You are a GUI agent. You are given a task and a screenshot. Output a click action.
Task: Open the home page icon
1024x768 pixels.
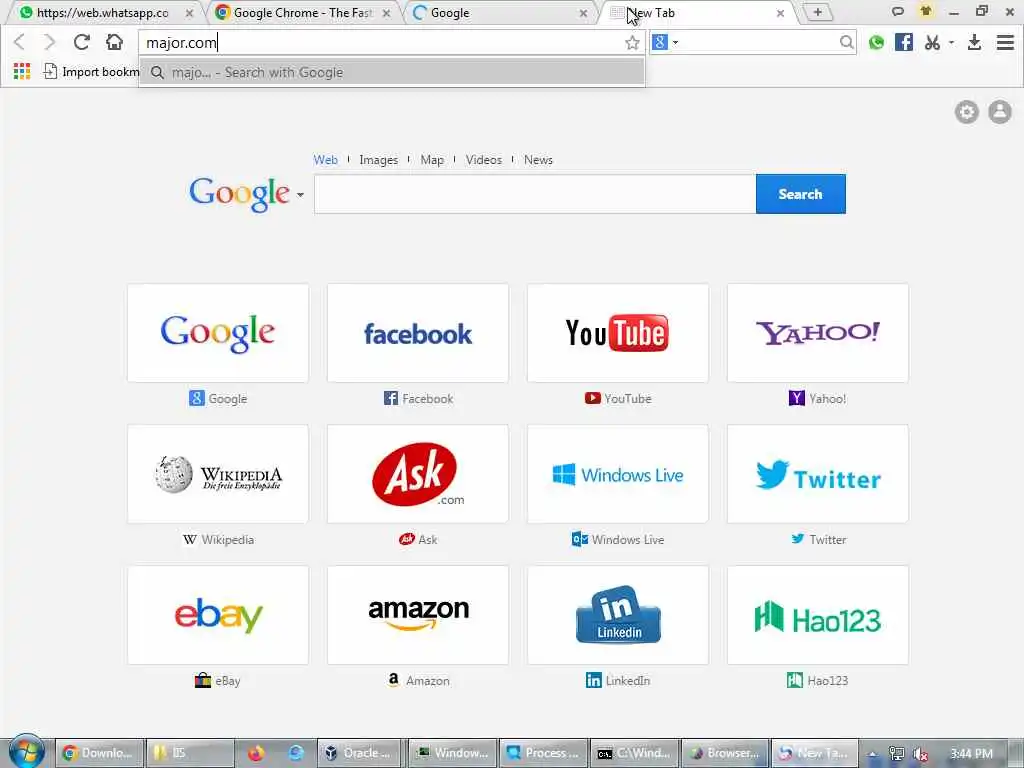coord(114,42)
